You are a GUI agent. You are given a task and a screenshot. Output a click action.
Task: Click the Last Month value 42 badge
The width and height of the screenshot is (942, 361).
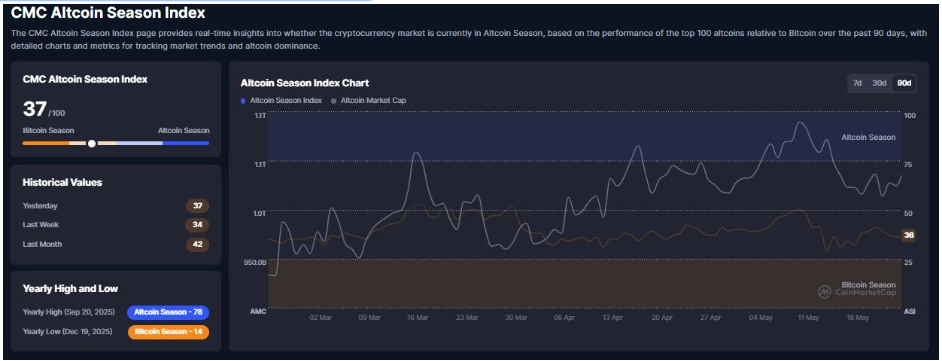(197, 244)
